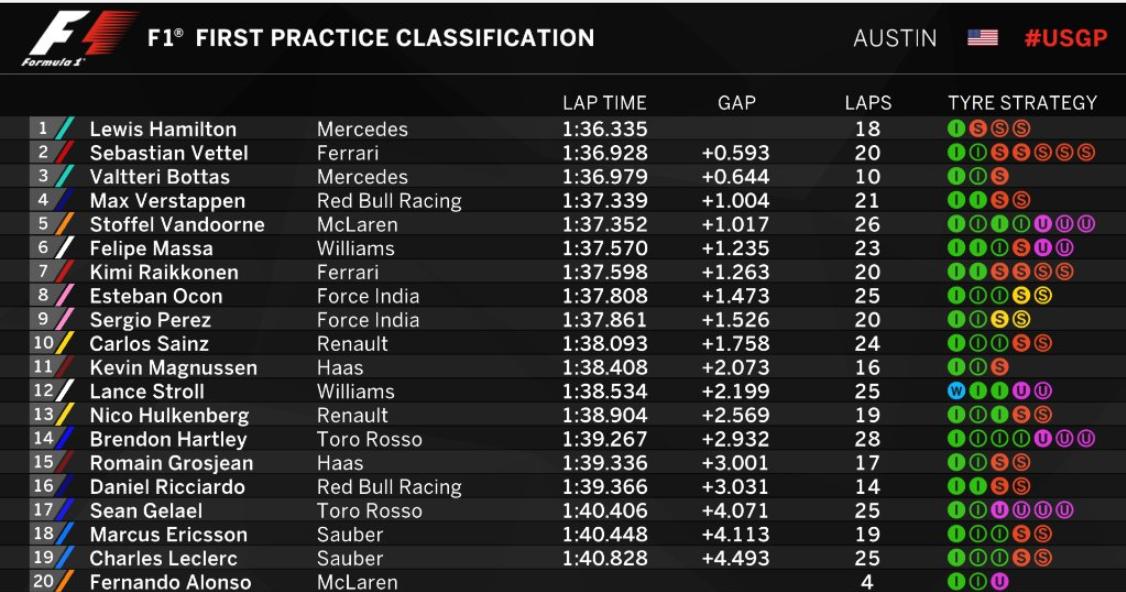1126x592 pixels.
Task: Open the #USGP hashtag link
Action: click(1066, 38)
